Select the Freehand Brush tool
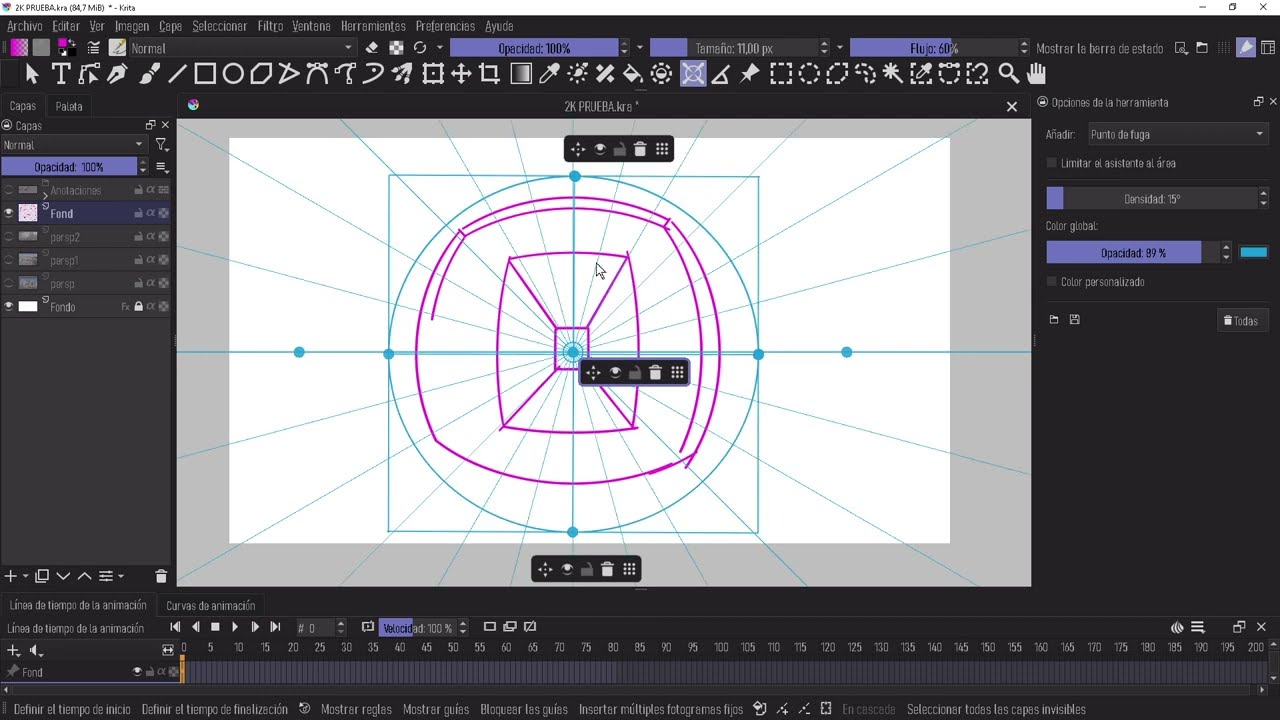This screenshot has height=720, width=1280. [x=148, y=73]
